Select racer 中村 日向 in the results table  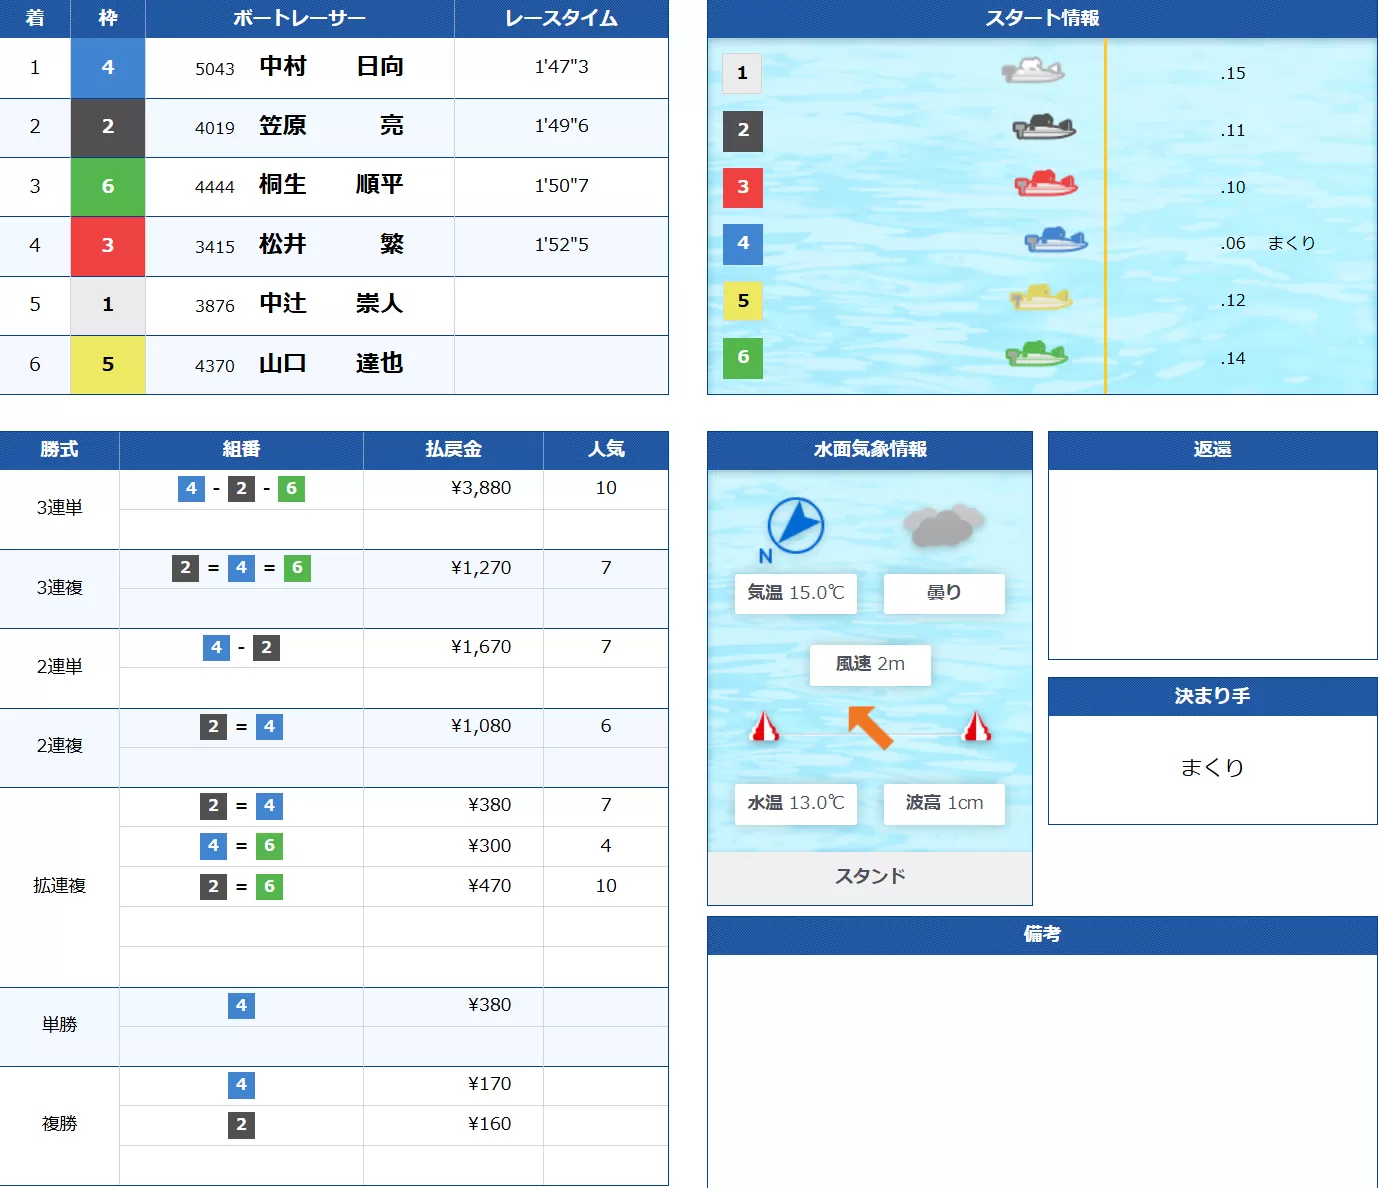[x=330, y=67]
